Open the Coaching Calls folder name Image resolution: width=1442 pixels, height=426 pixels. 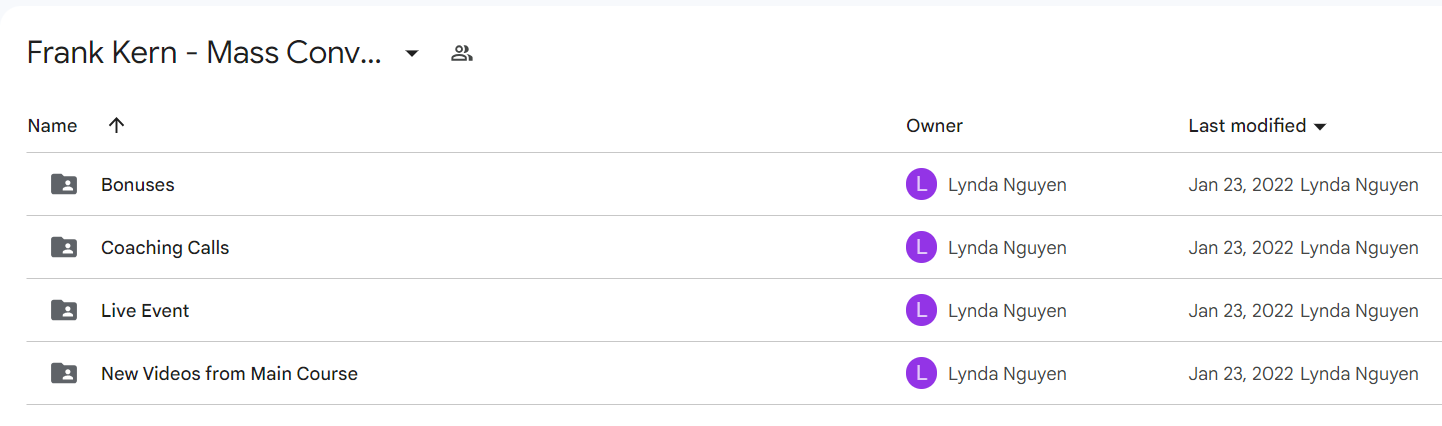click(165, 247)
